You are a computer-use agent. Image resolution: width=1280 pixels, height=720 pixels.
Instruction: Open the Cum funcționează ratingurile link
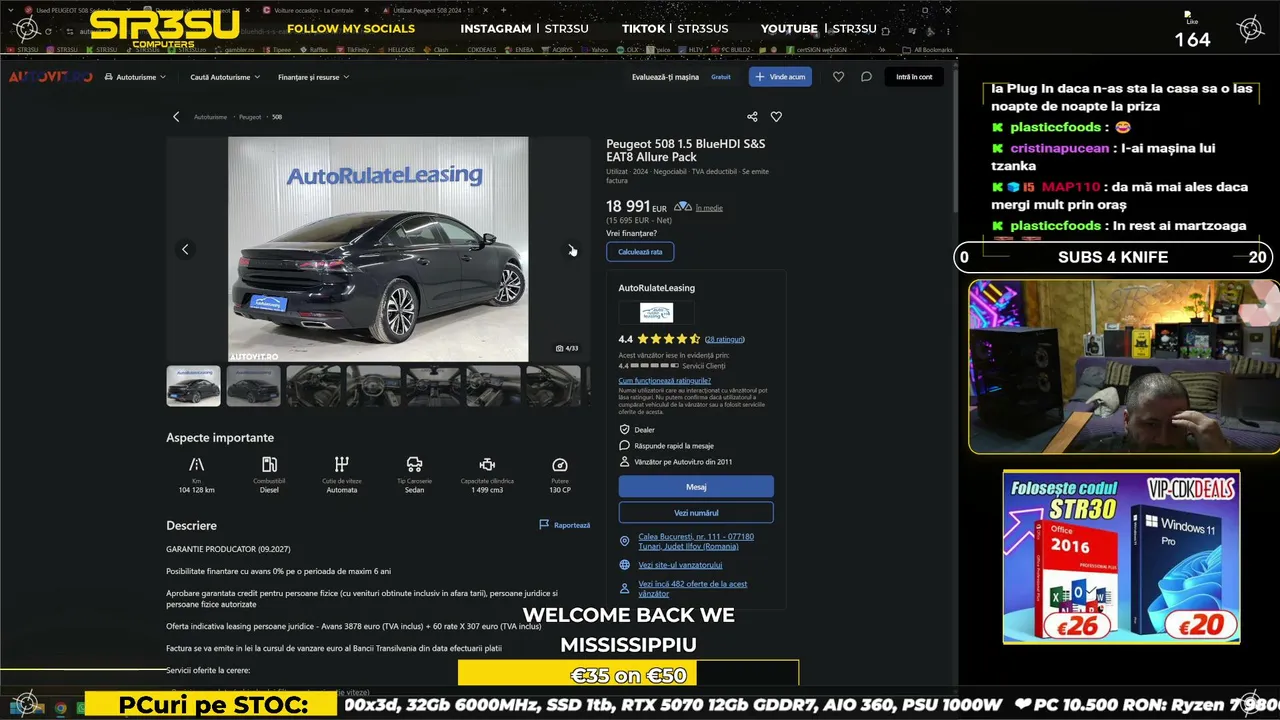[x=665, y=380]
